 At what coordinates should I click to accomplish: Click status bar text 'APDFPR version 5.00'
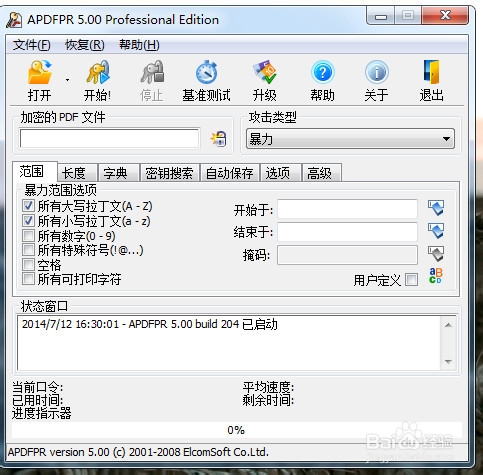click(59, 452)
